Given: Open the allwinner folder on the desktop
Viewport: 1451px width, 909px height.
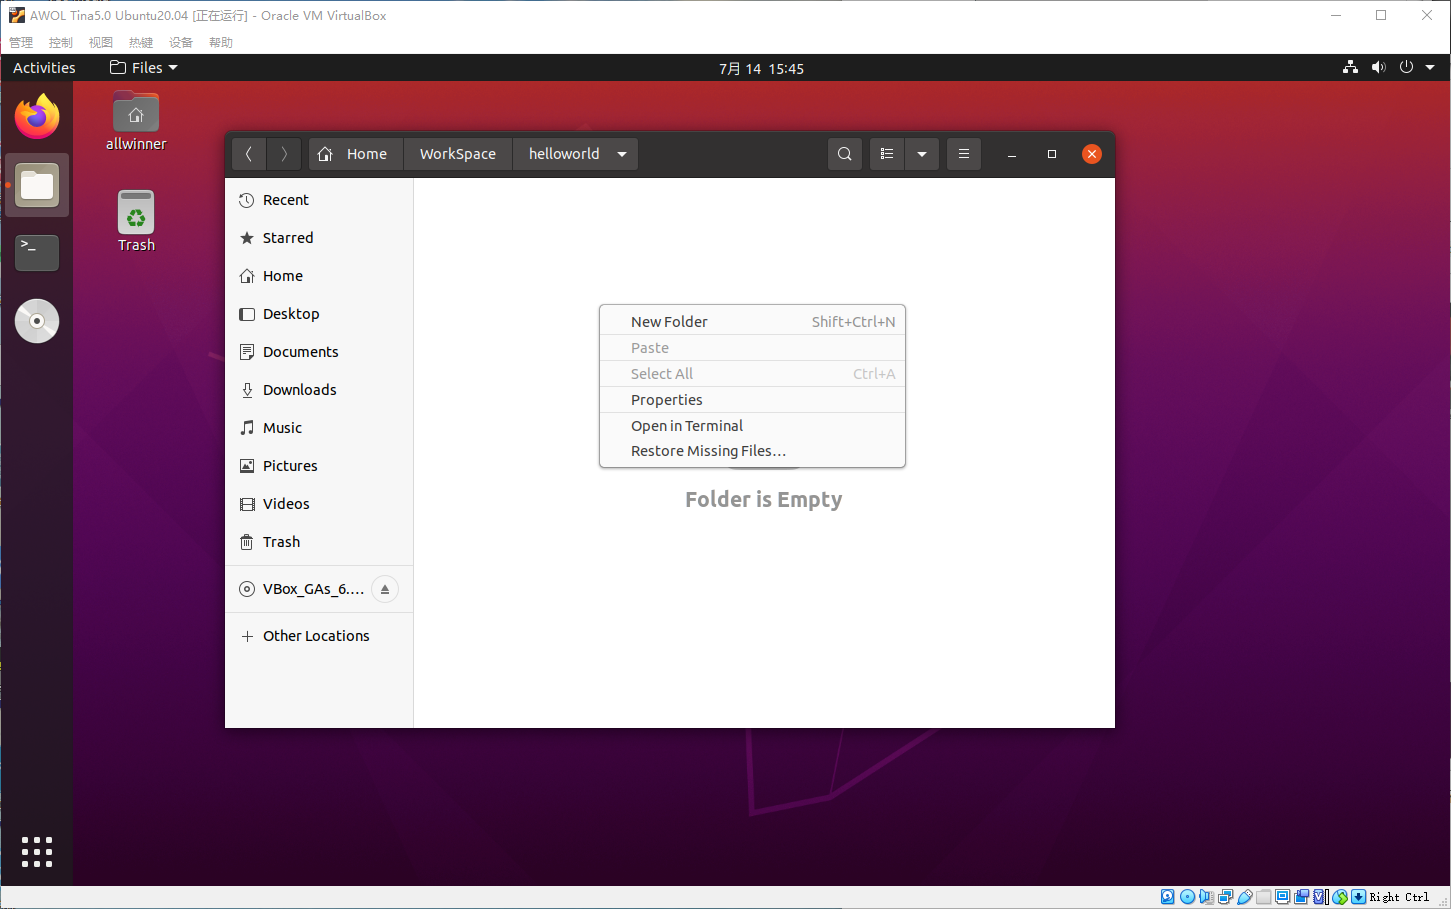Looking at the screenshot, I should pos(135,112).
